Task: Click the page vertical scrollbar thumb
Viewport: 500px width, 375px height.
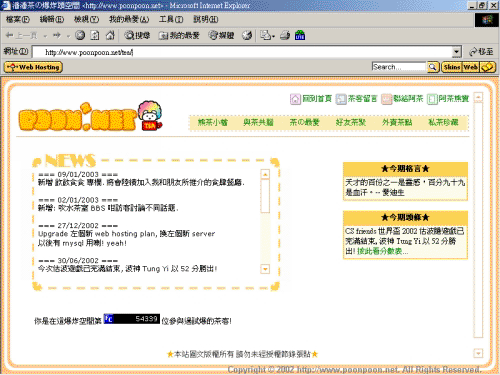Action: 478,220
